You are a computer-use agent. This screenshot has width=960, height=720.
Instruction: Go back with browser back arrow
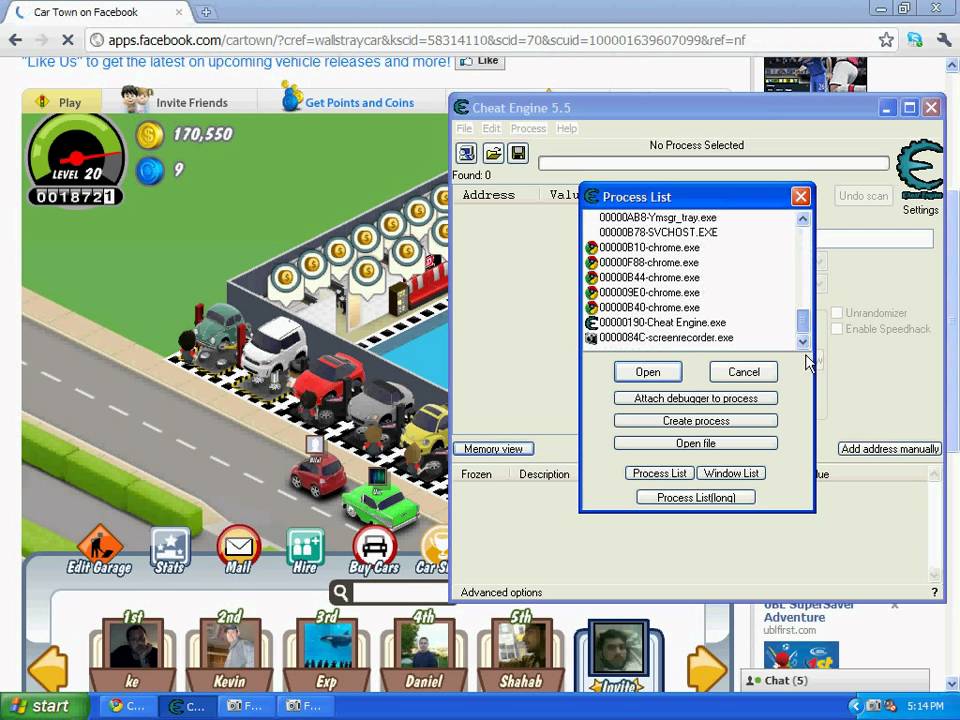[x=15, y=40]
